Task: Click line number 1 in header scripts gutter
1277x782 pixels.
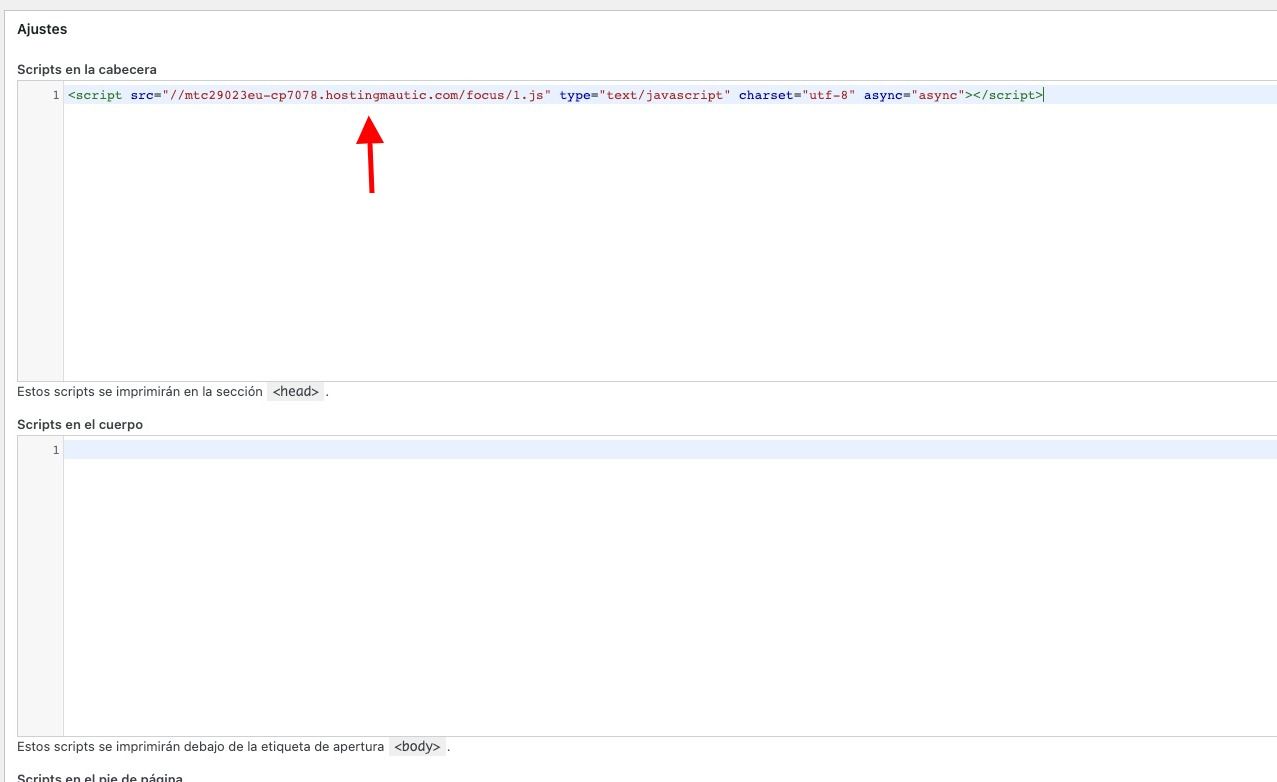Action: click(55, 95)
